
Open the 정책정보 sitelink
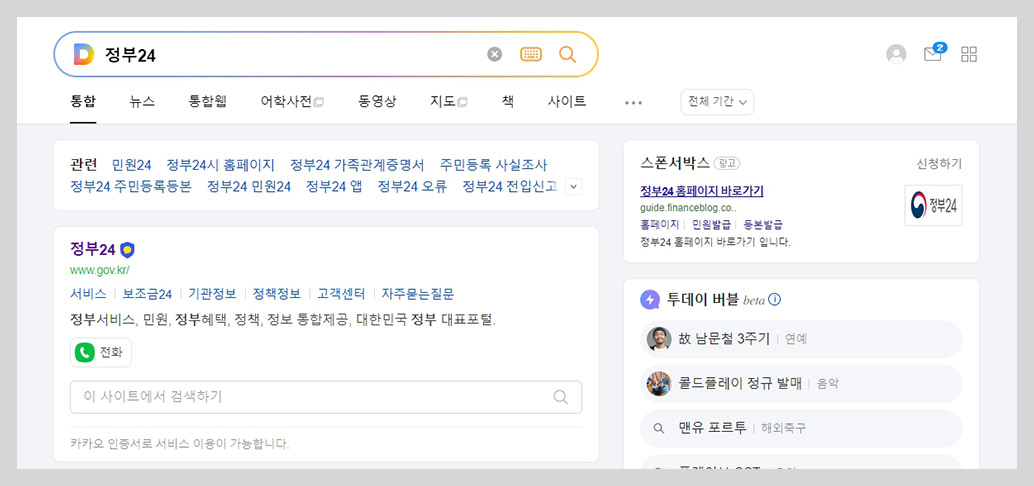tap(277, 294)
